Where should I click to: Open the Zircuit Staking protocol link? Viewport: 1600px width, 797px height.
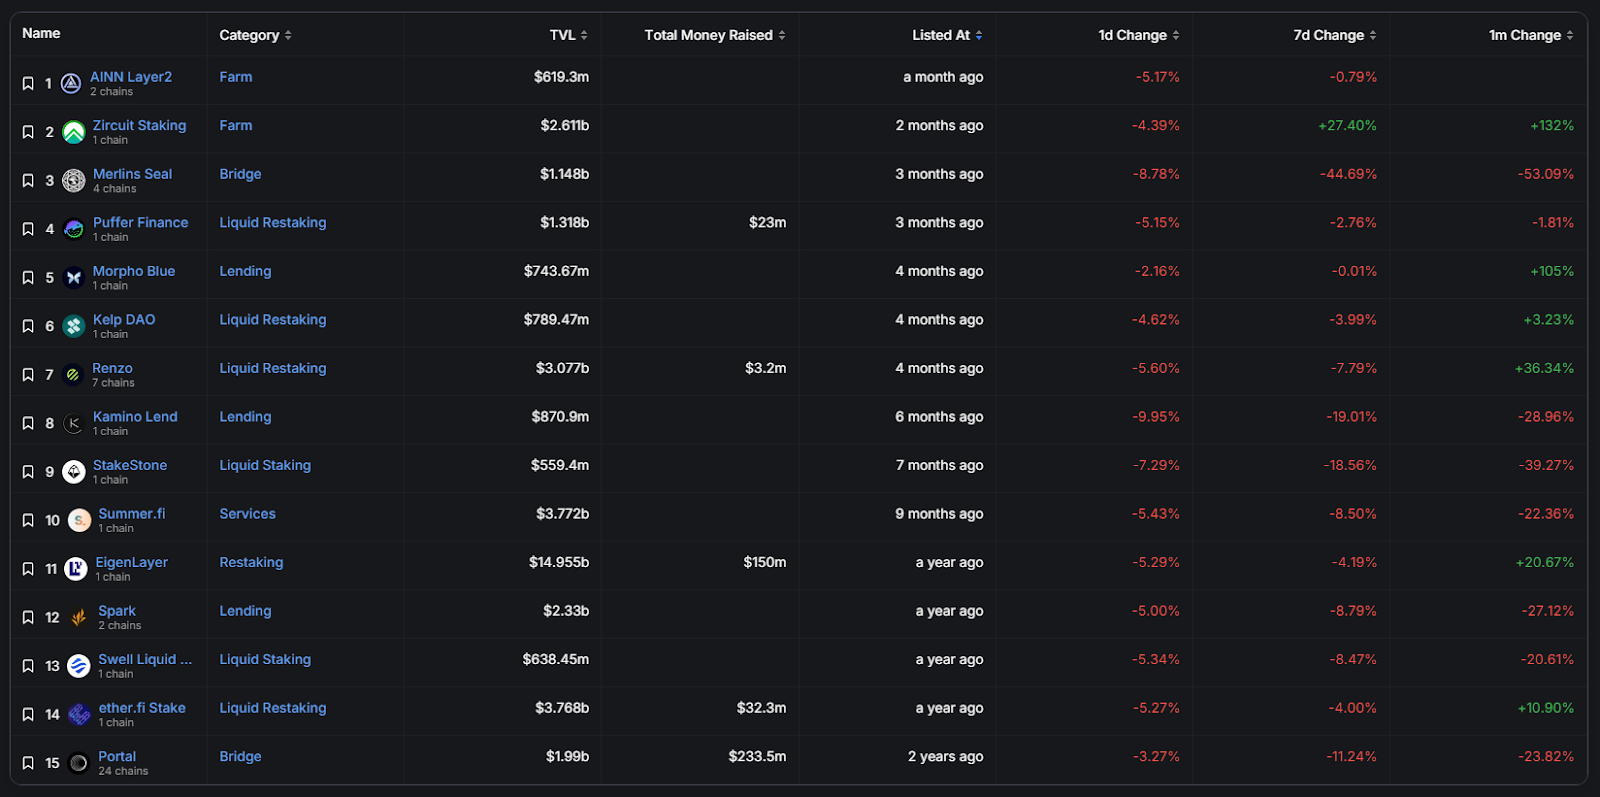coord(140,125)
